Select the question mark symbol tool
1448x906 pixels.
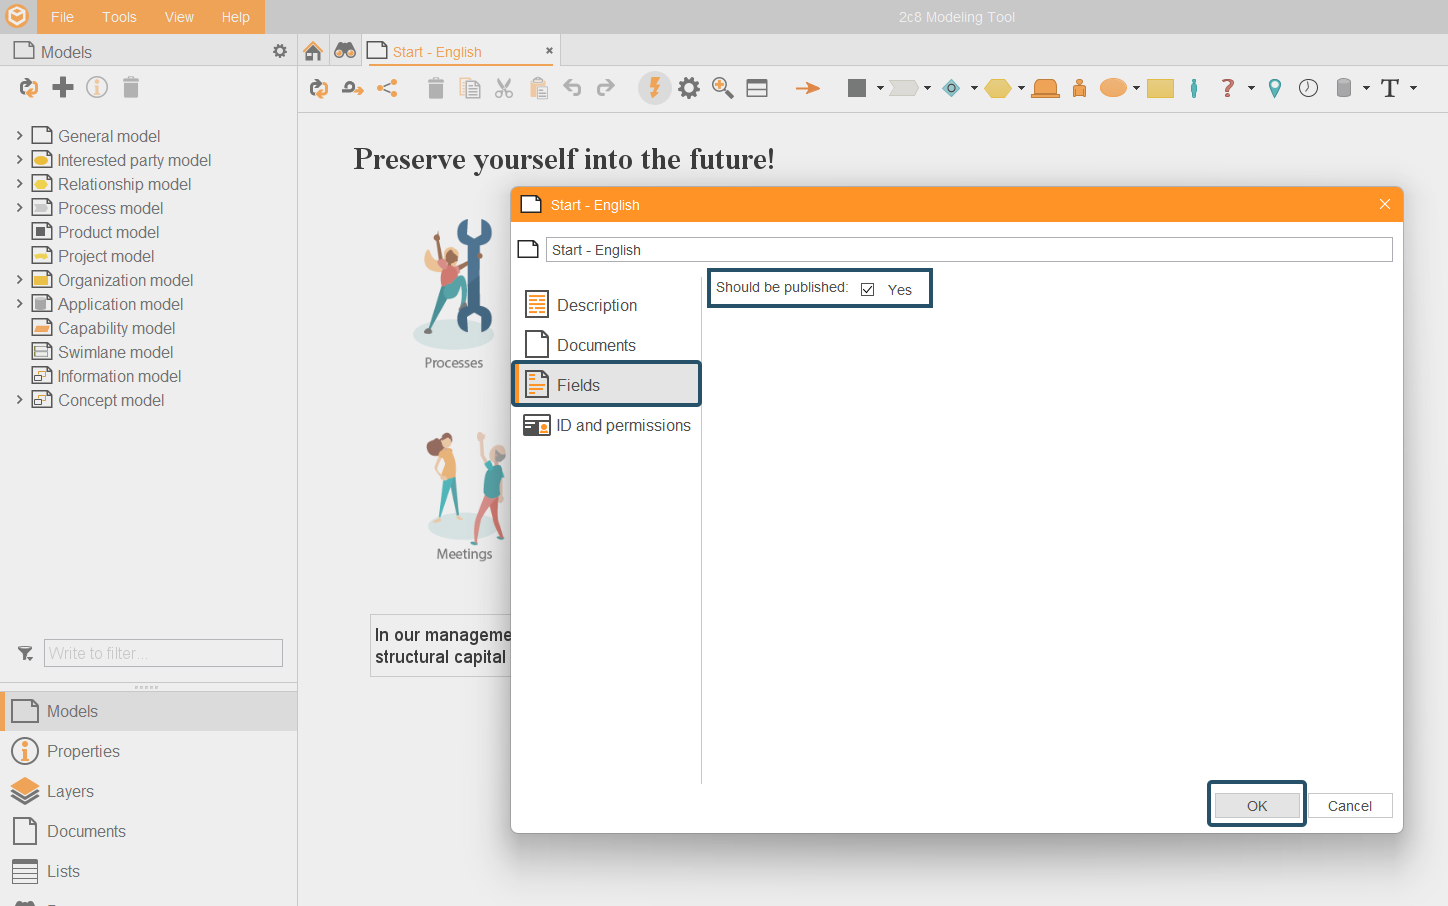click(1228, 88)
